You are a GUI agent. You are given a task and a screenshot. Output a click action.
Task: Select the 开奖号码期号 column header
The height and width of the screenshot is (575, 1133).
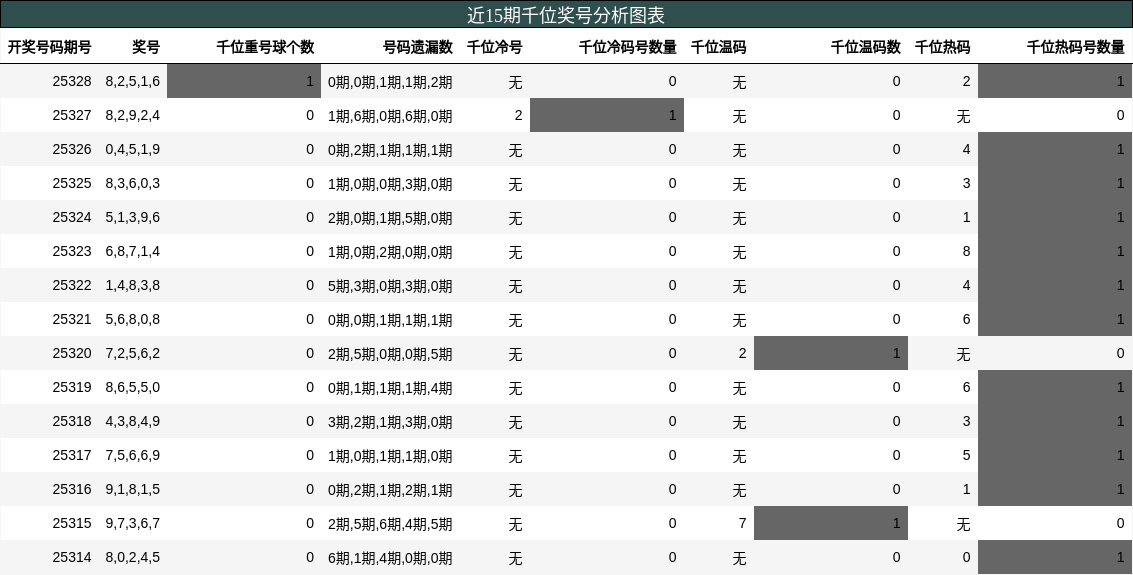pos(50,47)
